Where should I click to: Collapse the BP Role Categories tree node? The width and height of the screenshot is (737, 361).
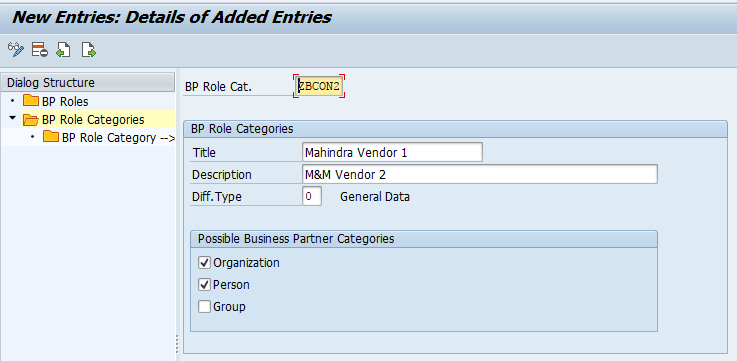tap(12, 118)
